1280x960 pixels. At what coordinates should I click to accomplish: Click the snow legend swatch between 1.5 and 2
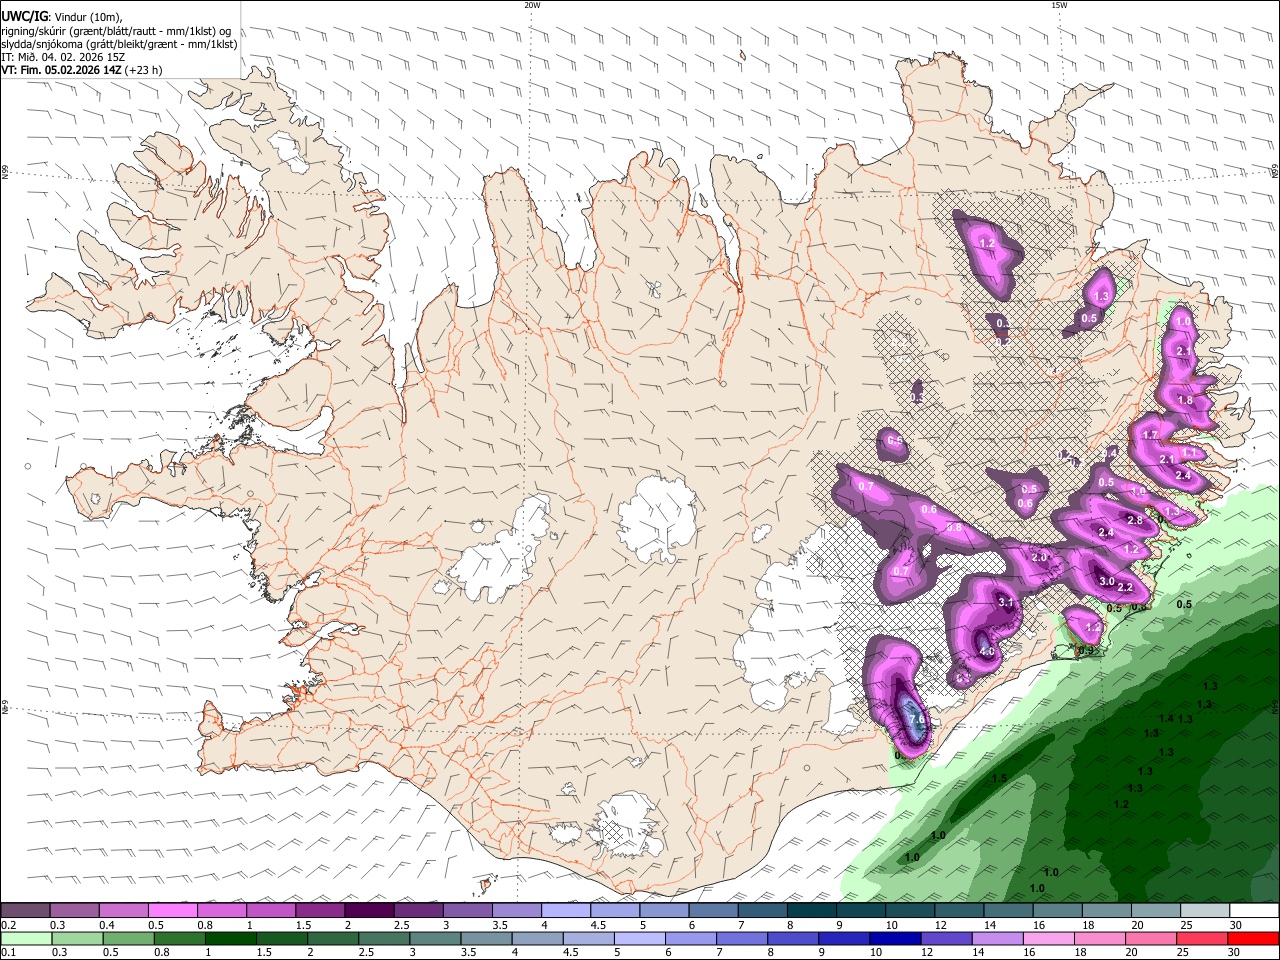pos(320,911)
